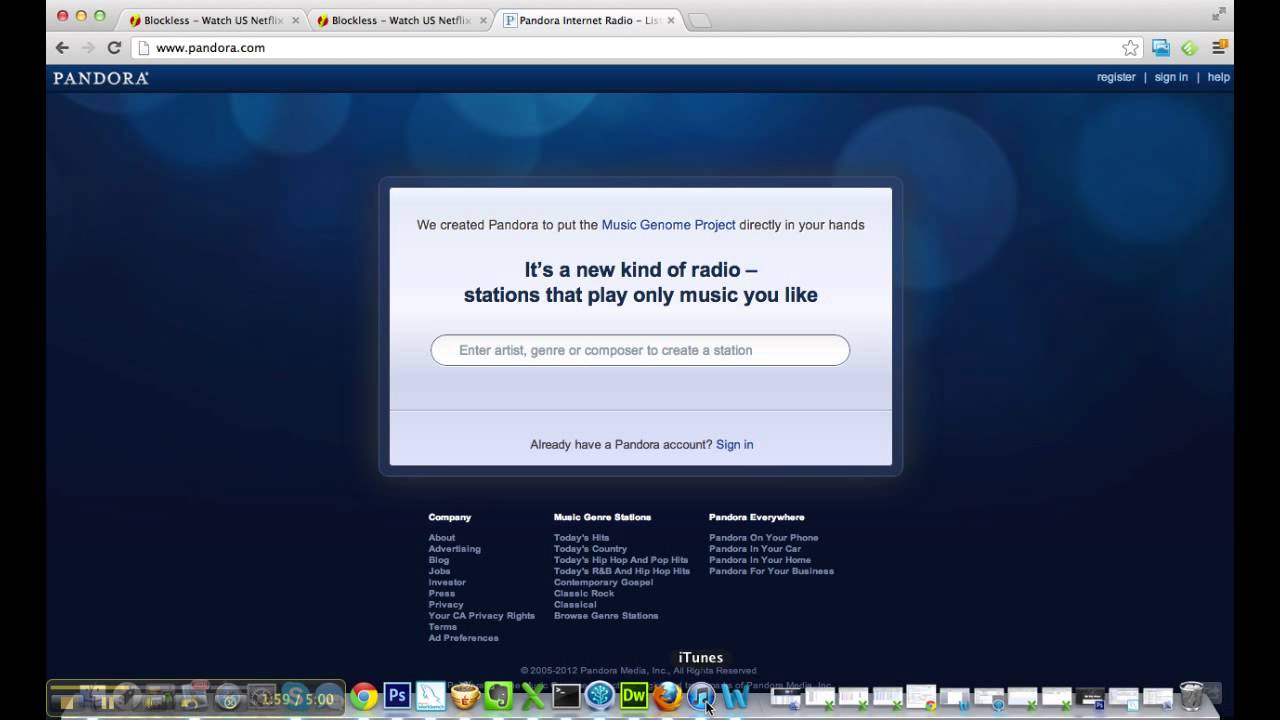
Task: Click the artist, genre or composer field
Action: click(x=640, y=350)
